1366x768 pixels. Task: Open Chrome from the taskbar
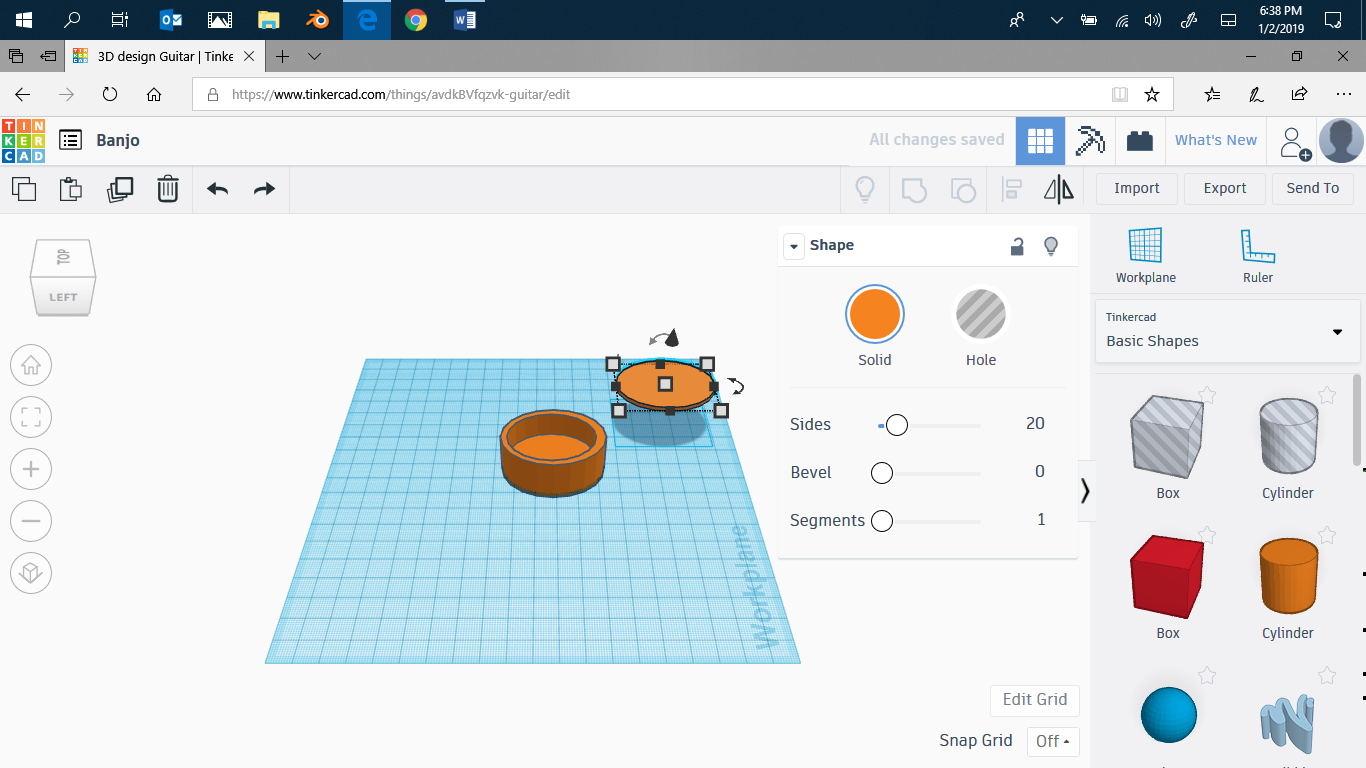pos(416,19)
